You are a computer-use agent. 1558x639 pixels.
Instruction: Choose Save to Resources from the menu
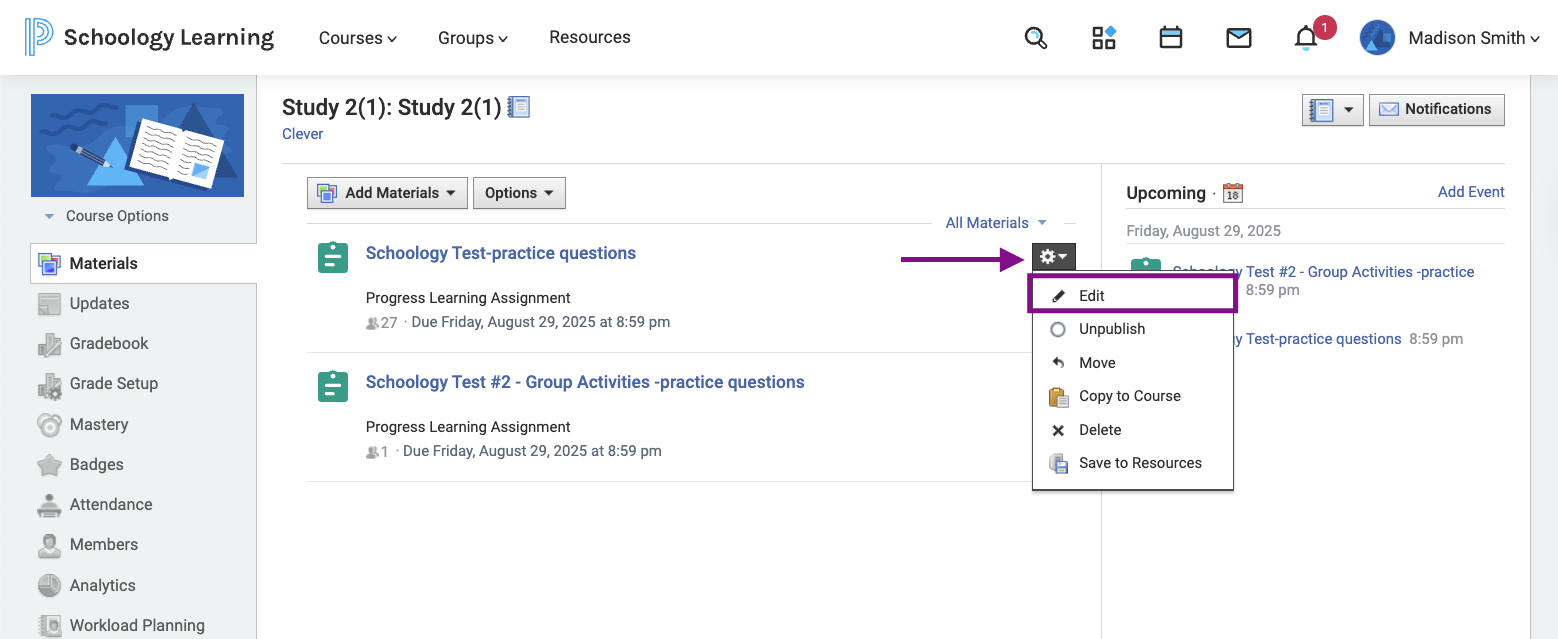[1133, 463]
